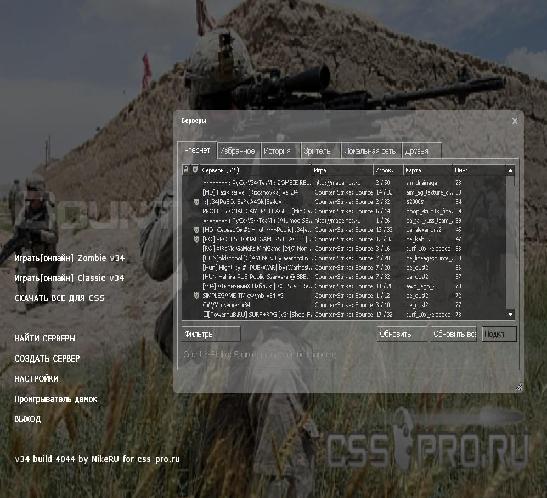The image size is (547, 498).
Task: Click VAC shield icon on SIMPLEGAME TM row
Action: [x=196, y=295]
